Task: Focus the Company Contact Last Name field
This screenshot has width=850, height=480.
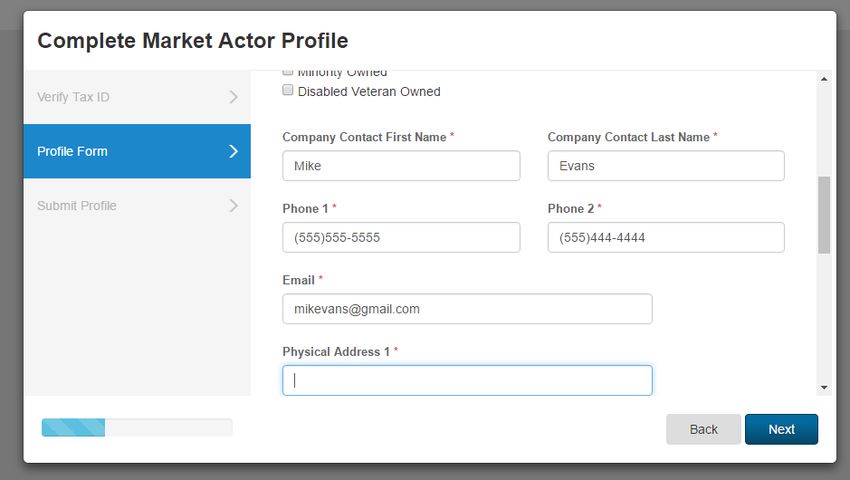Action: [666, 166]
